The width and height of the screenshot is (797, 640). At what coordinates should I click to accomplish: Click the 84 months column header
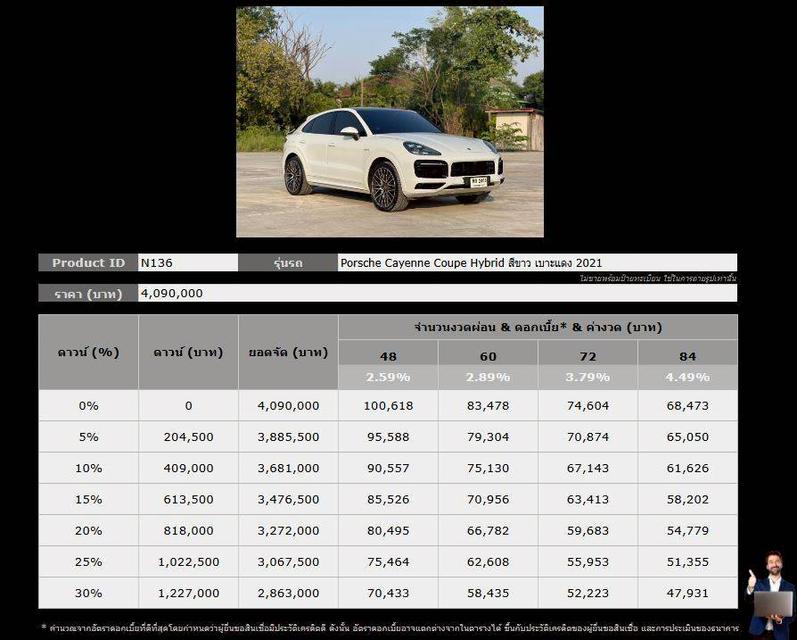687,356
